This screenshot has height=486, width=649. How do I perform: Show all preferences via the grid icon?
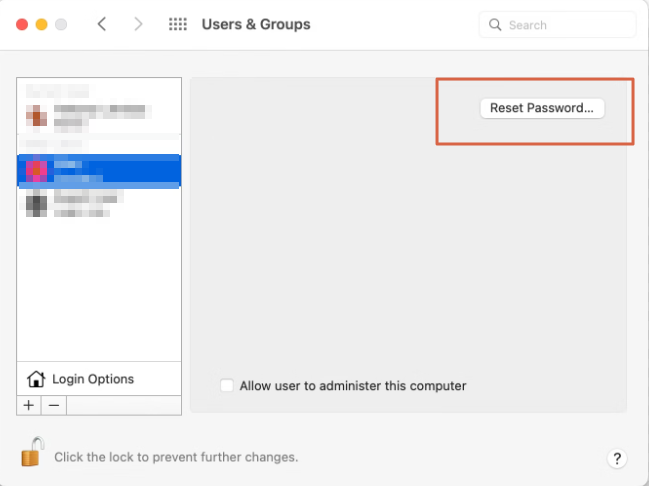178,24
